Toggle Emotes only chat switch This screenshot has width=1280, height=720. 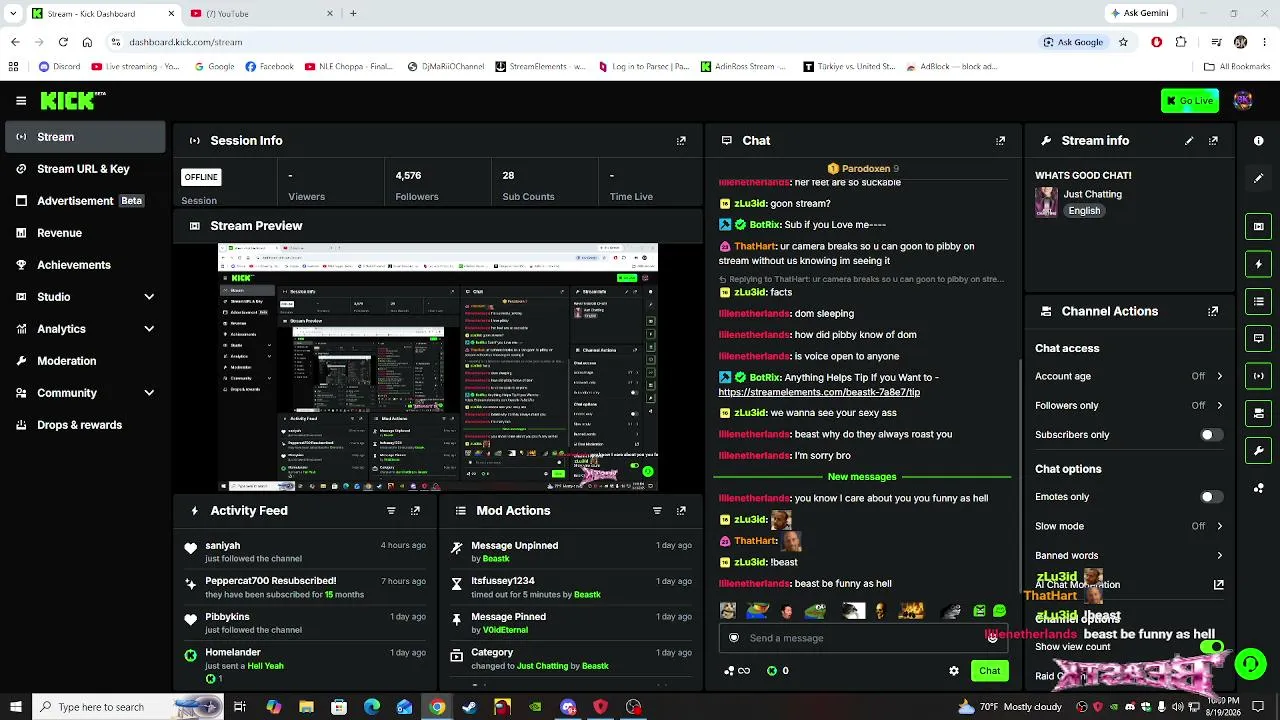1211,497
